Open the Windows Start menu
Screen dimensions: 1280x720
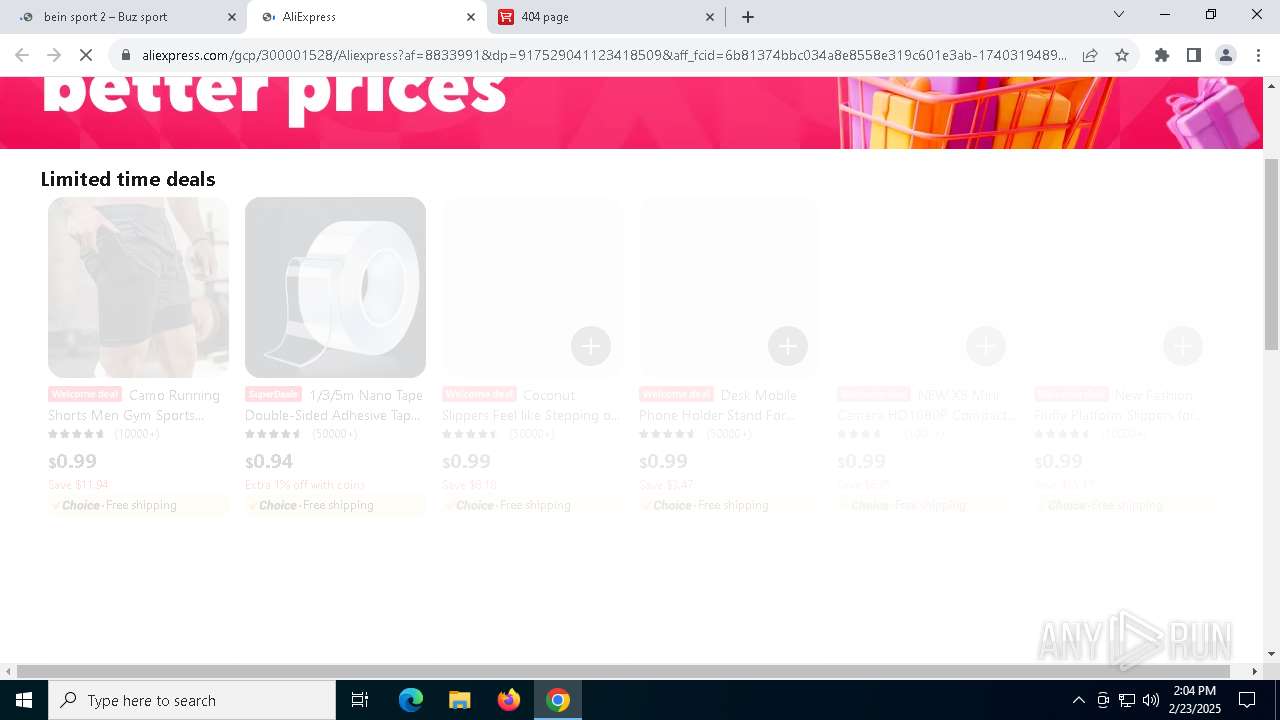click(x=24, y=700)
